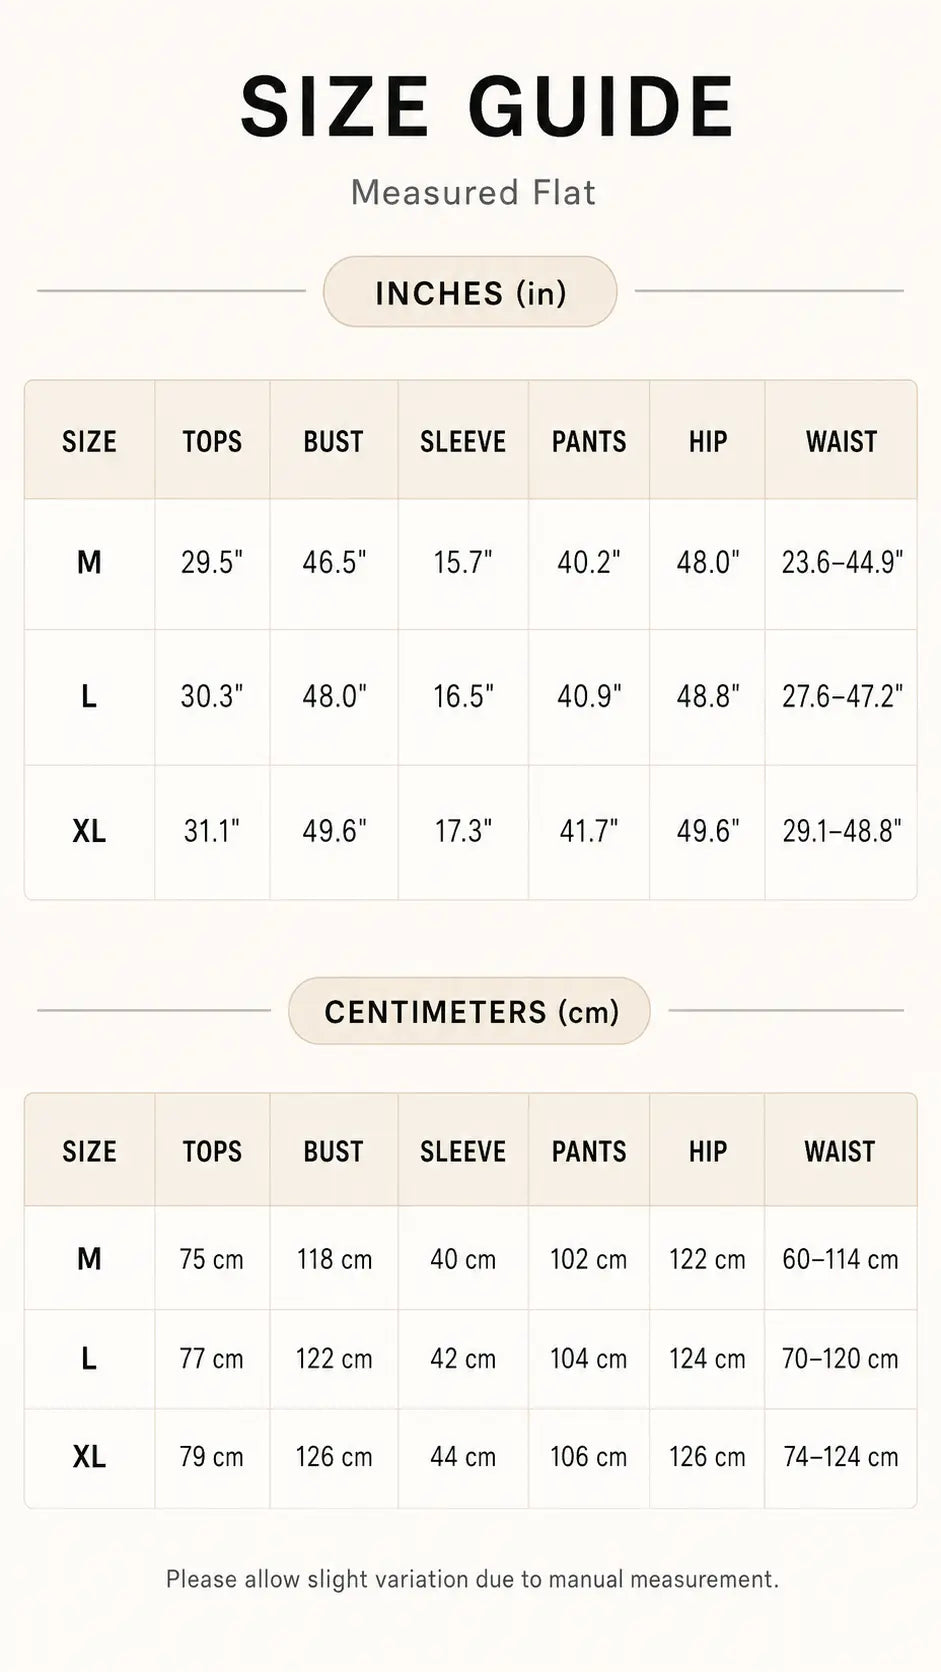Viewport: 941px width, 1672px height.
Task: Click the 27.6–47.2" waist value for L
Action: (x=842, y=696)
